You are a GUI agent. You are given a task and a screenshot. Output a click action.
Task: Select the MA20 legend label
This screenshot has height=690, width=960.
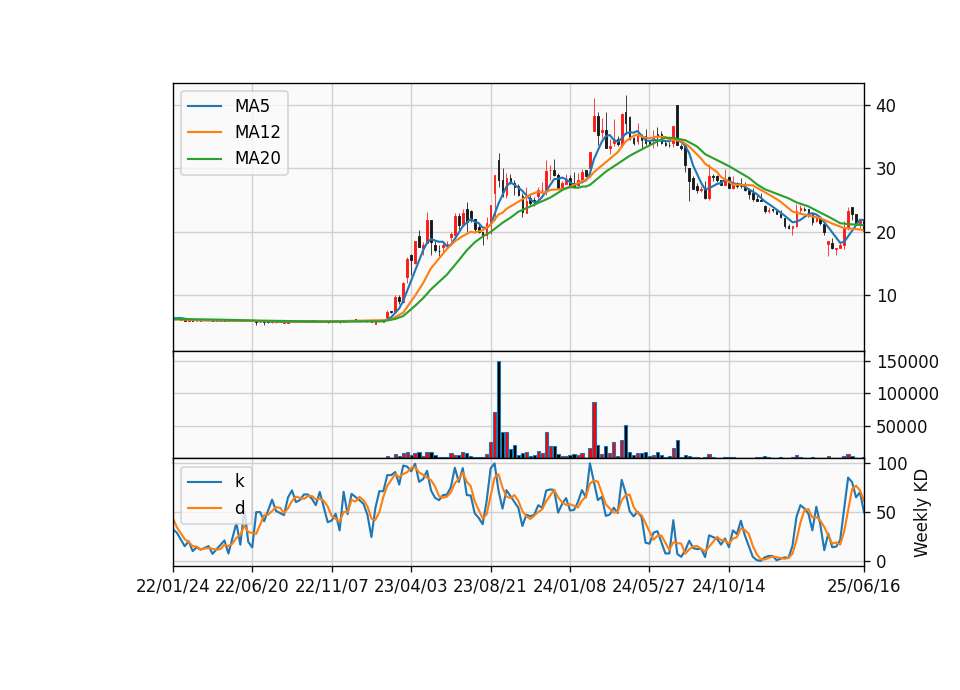coord(257,158)
